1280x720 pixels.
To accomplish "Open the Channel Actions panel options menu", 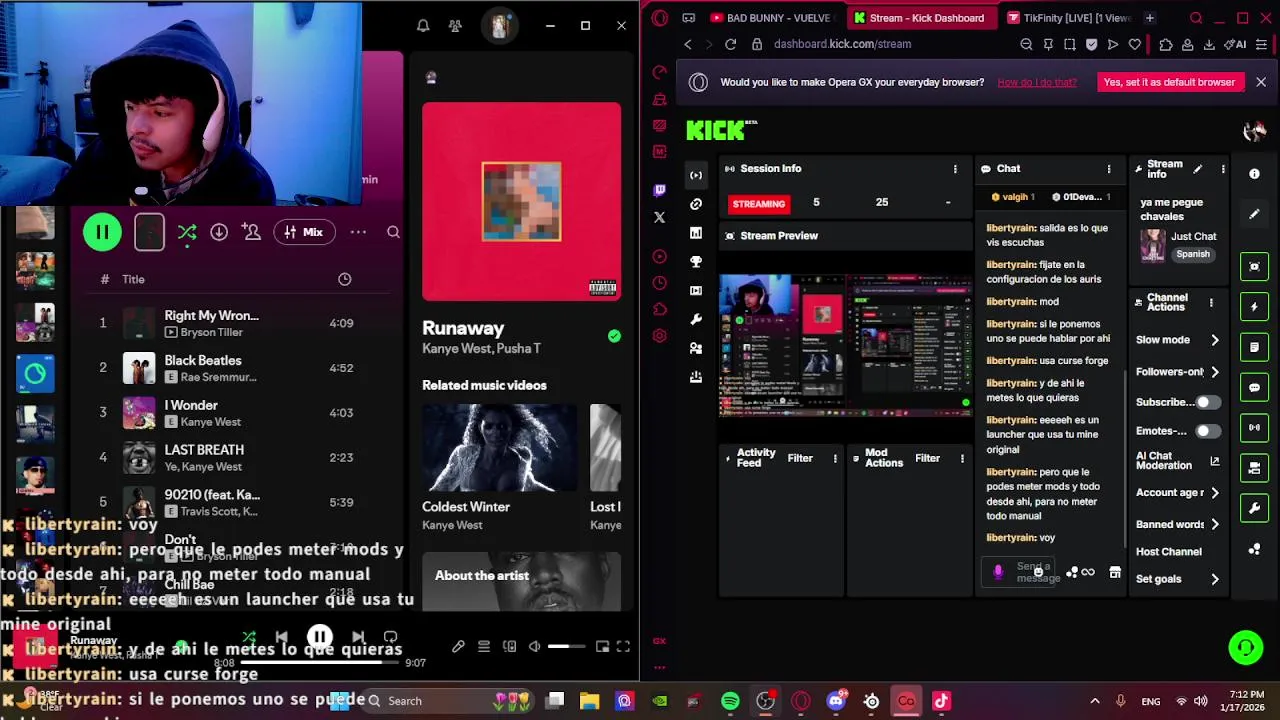I will click(x=1211, y=302).
